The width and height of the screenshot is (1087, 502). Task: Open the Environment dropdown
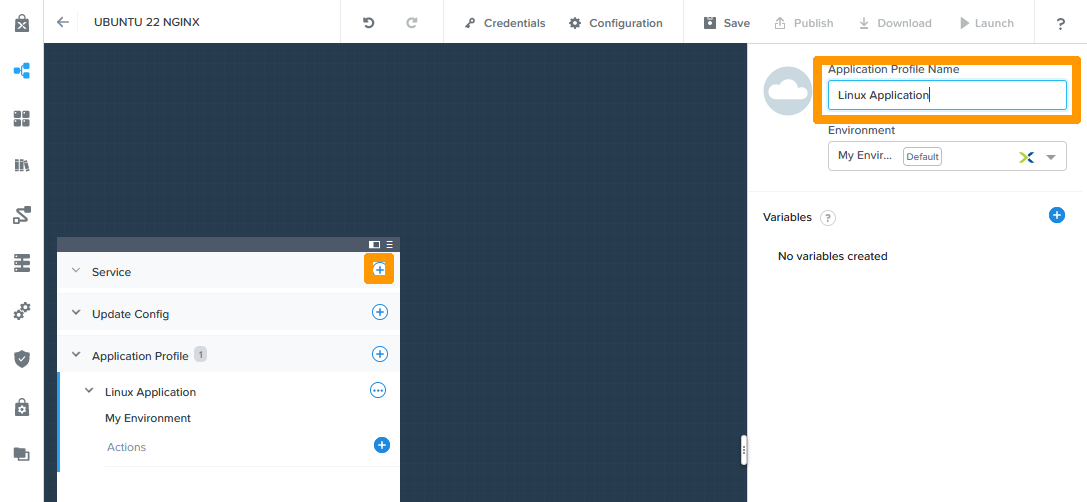[1050, 157]
